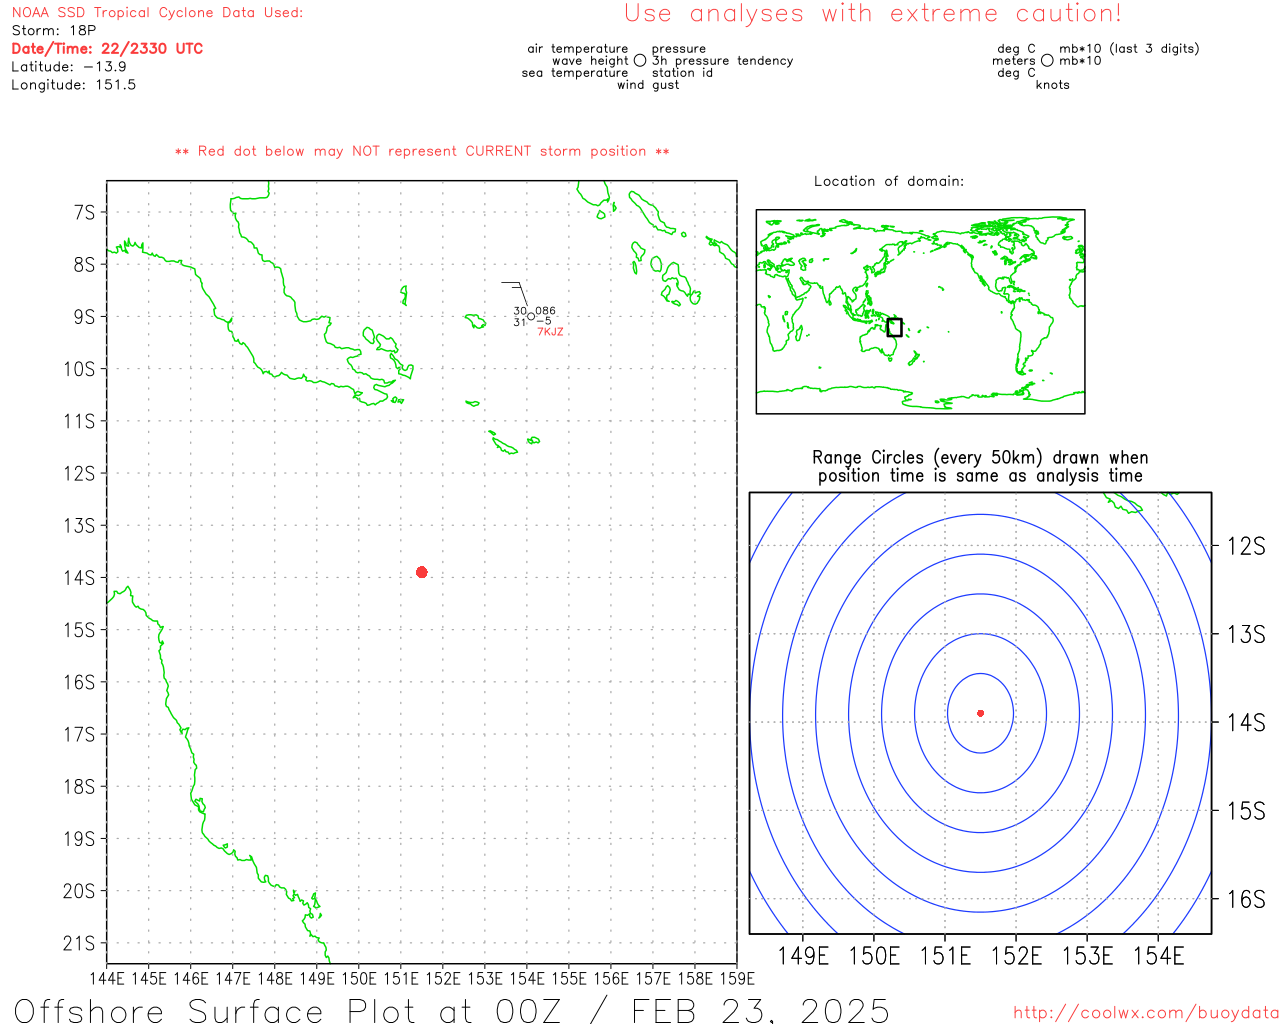Click the pressure tendency '-5' at the station
Image resolution: width=1280 pixels, height=1024 pixels.
543,321
